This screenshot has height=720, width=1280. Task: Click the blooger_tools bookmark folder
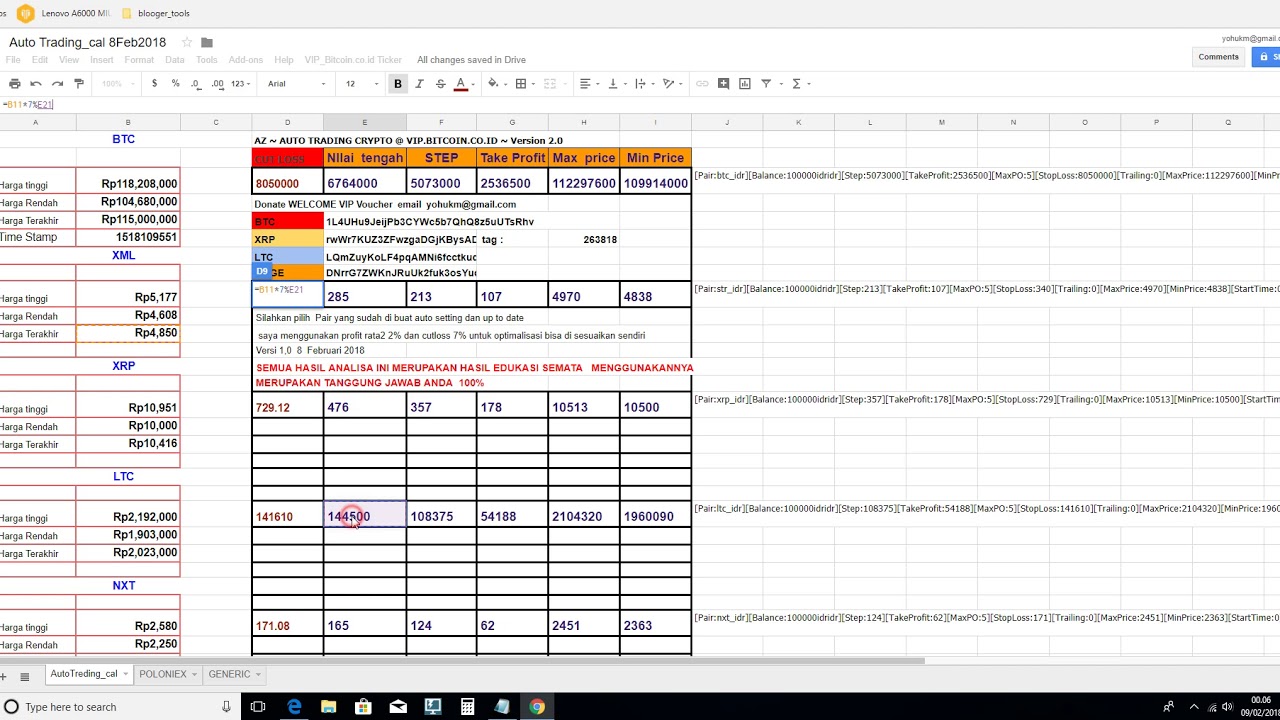coord(155,13)
